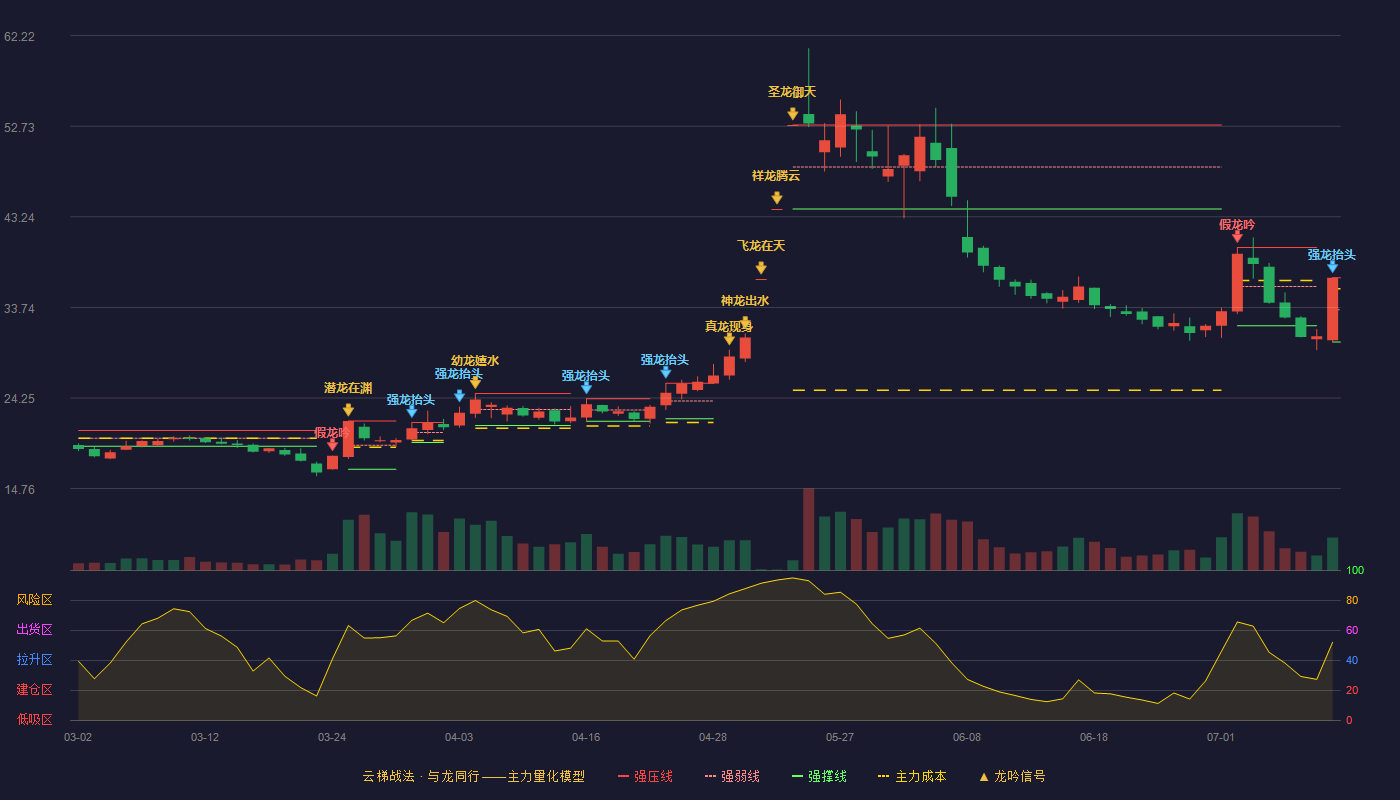Image resolution: width=1400 pixels, height=800 pixels.
Task: Toggle the 强弱线 legend series
Action: click(x=732, y=776)
